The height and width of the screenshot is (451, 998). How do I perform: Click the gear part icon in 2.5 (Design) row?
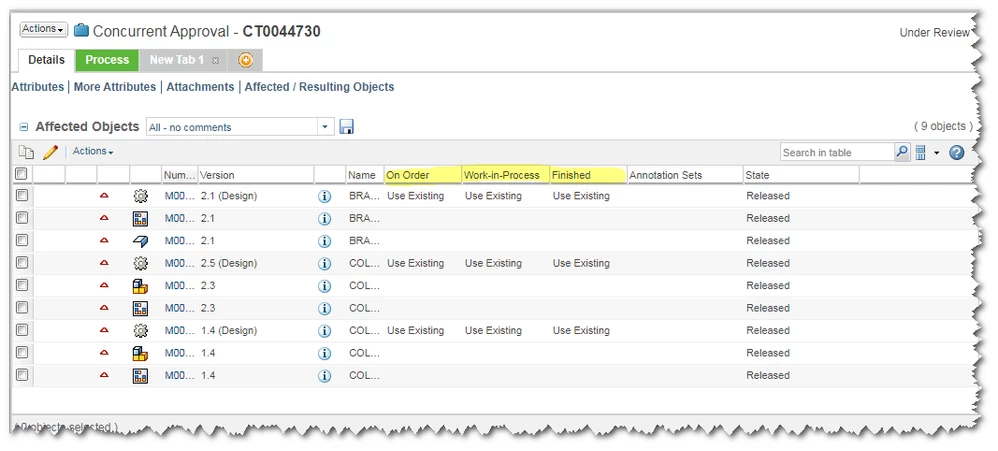[141, 263]
